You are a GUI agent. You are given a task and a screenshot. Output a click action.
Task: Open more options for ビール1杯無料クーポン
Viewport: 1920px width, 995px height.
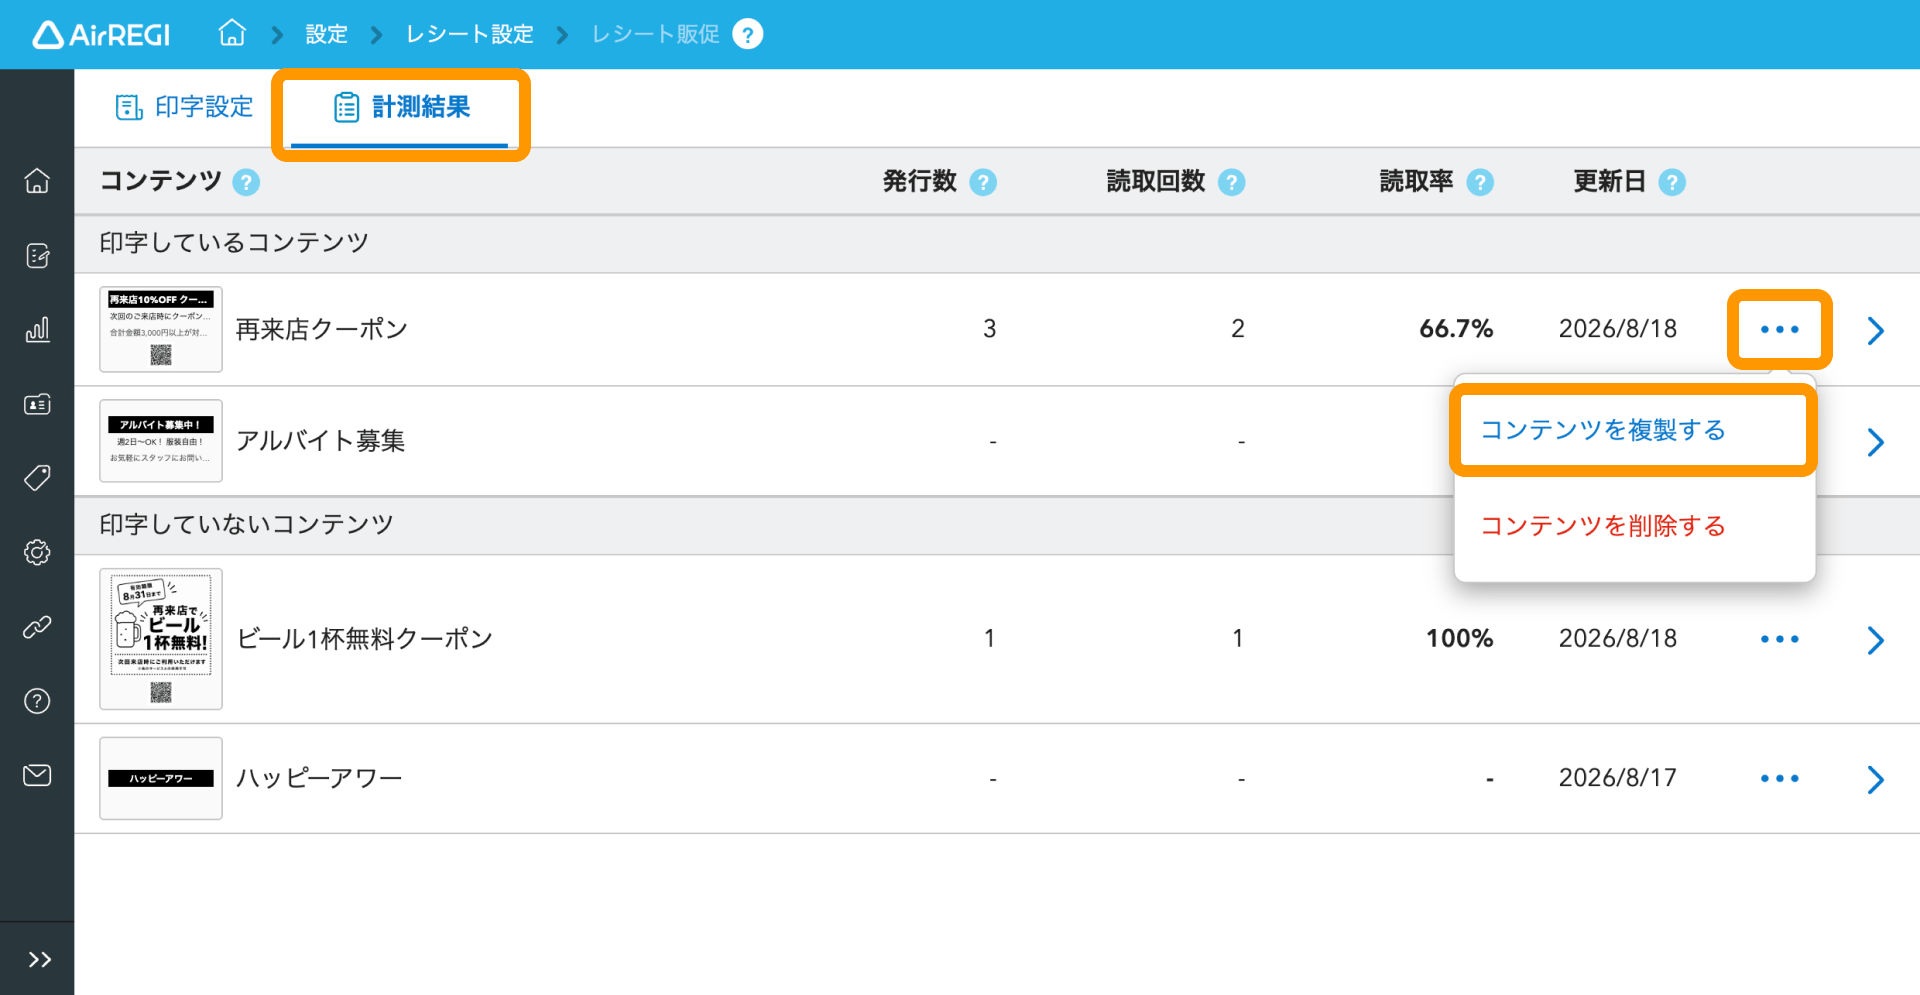[1779, 639]
